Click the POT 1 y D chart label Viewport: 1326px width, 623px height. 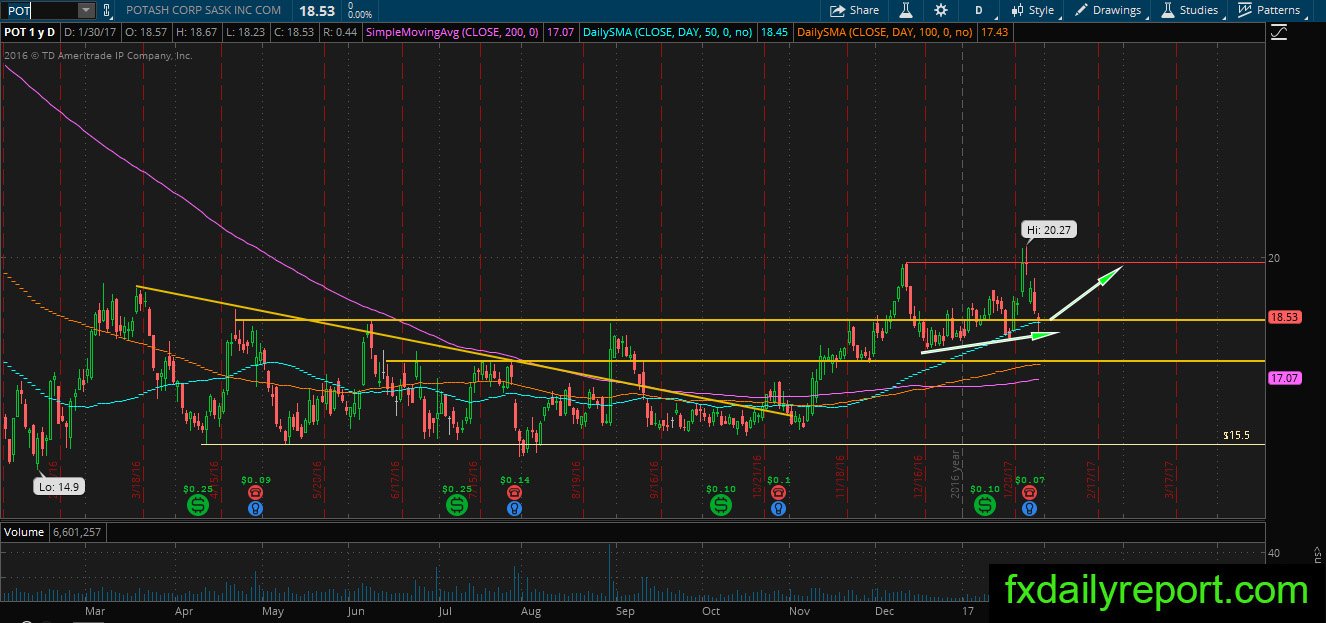click(x=28, y=33)
